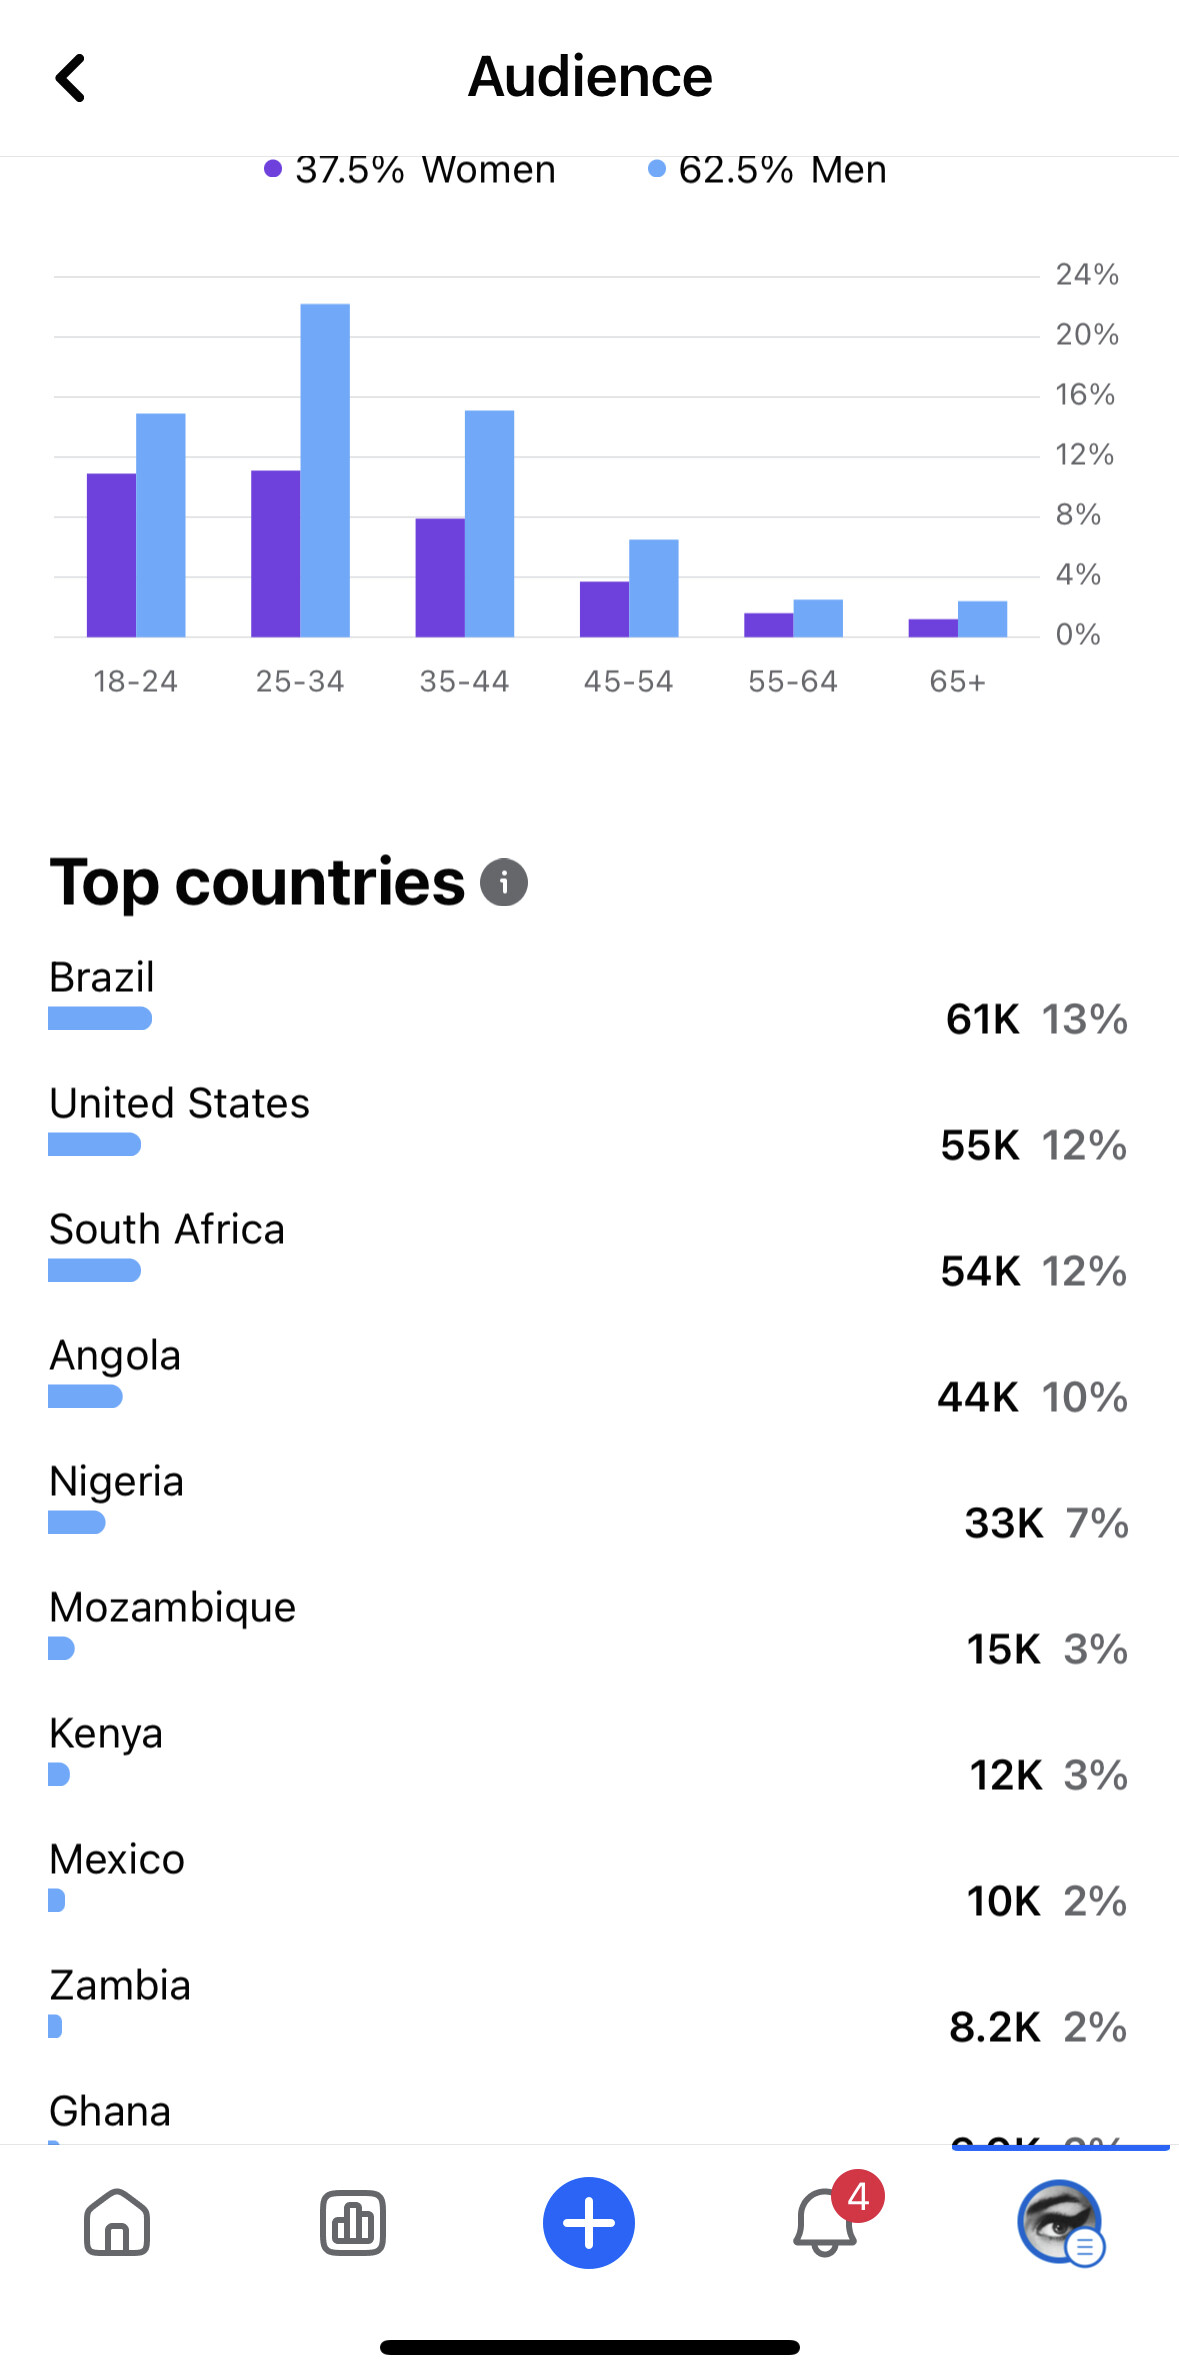
Task: Toggle the Women legend dot
Action: point(273,169)
